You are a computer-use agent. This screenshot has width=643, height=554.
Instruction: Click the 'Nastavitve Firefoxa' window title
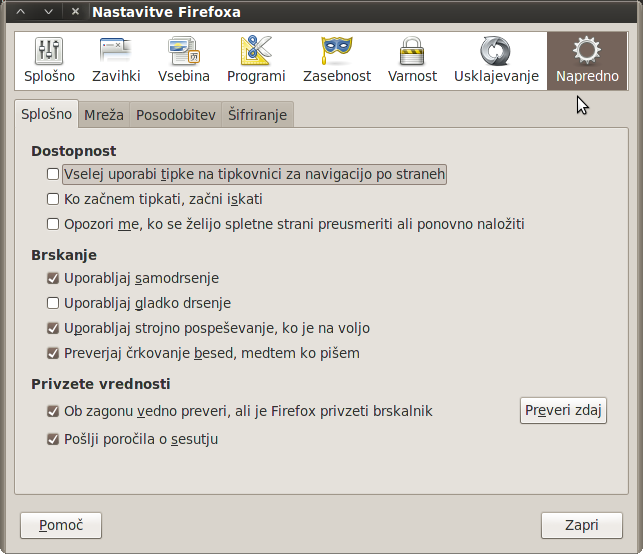click(x=166, y=12)
